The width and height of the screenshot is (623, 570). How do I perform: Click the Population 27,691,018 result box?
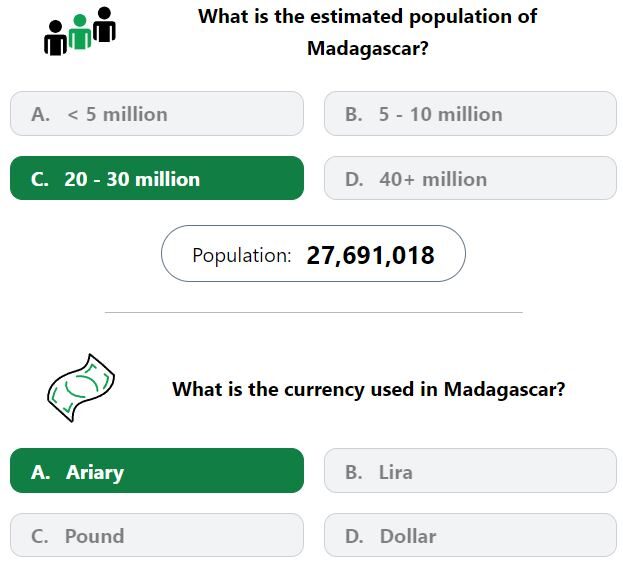click(x=313, y=254)
